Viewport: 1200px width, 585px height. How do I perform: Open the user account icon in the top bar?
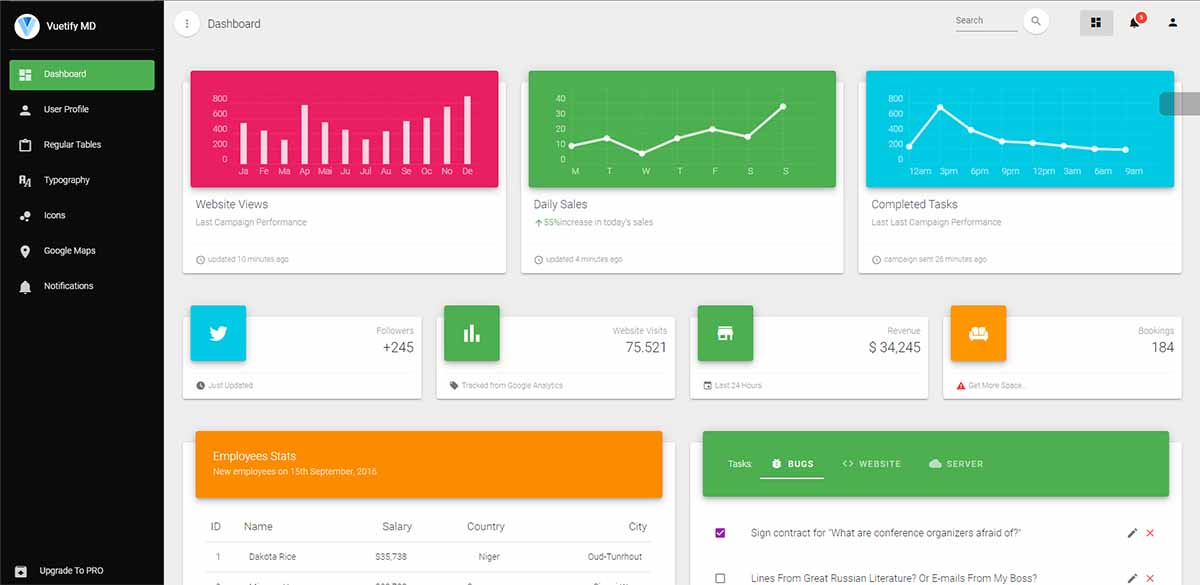pos(1172,22)
